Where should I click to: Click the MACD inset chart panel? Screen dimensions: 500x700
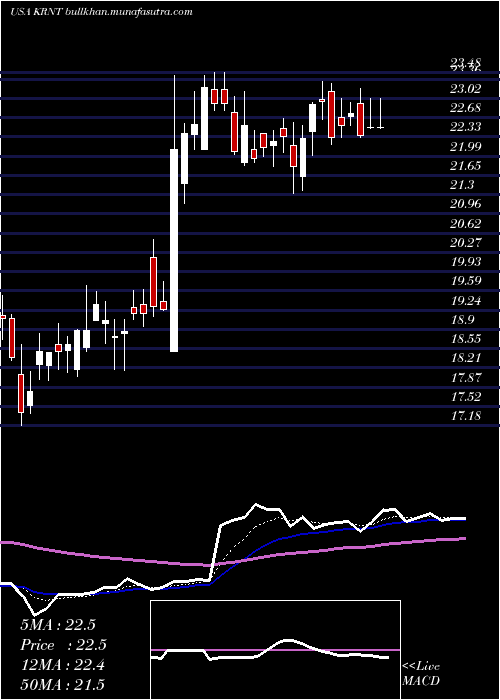tap(275, 650)
